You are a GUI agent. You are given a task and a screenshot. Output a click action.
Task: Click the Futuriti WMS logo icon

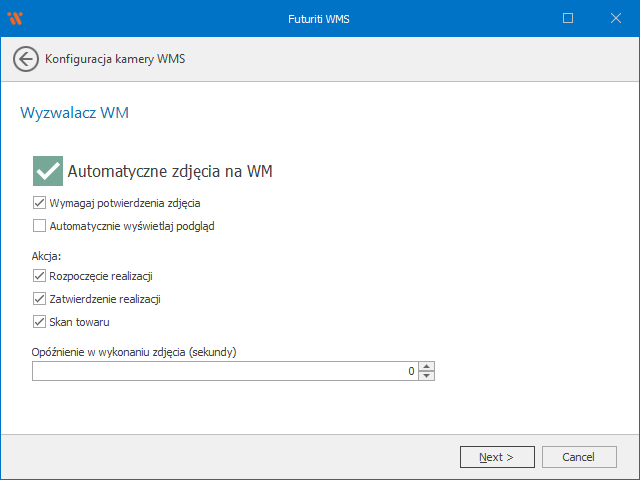click(15, 18)
